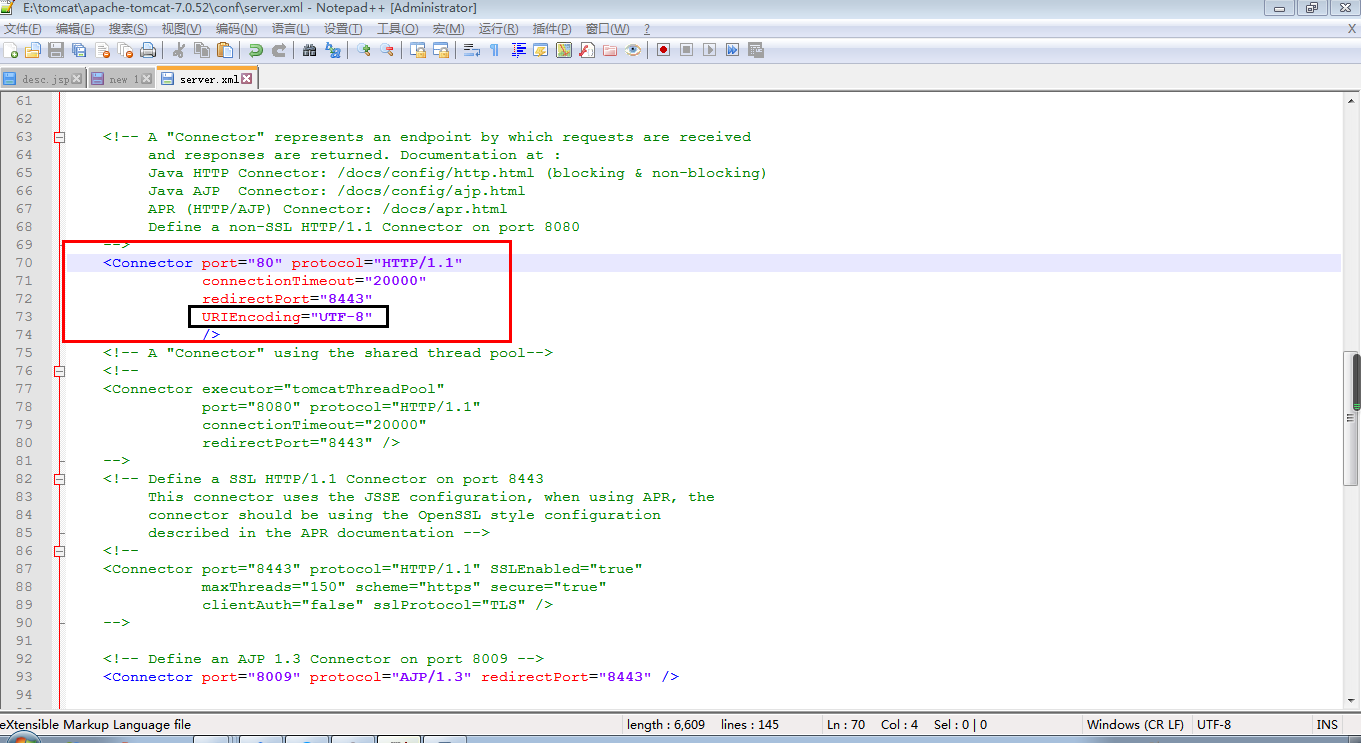
Task: Click the green Undo arrow
Action: tap(254, 50)
